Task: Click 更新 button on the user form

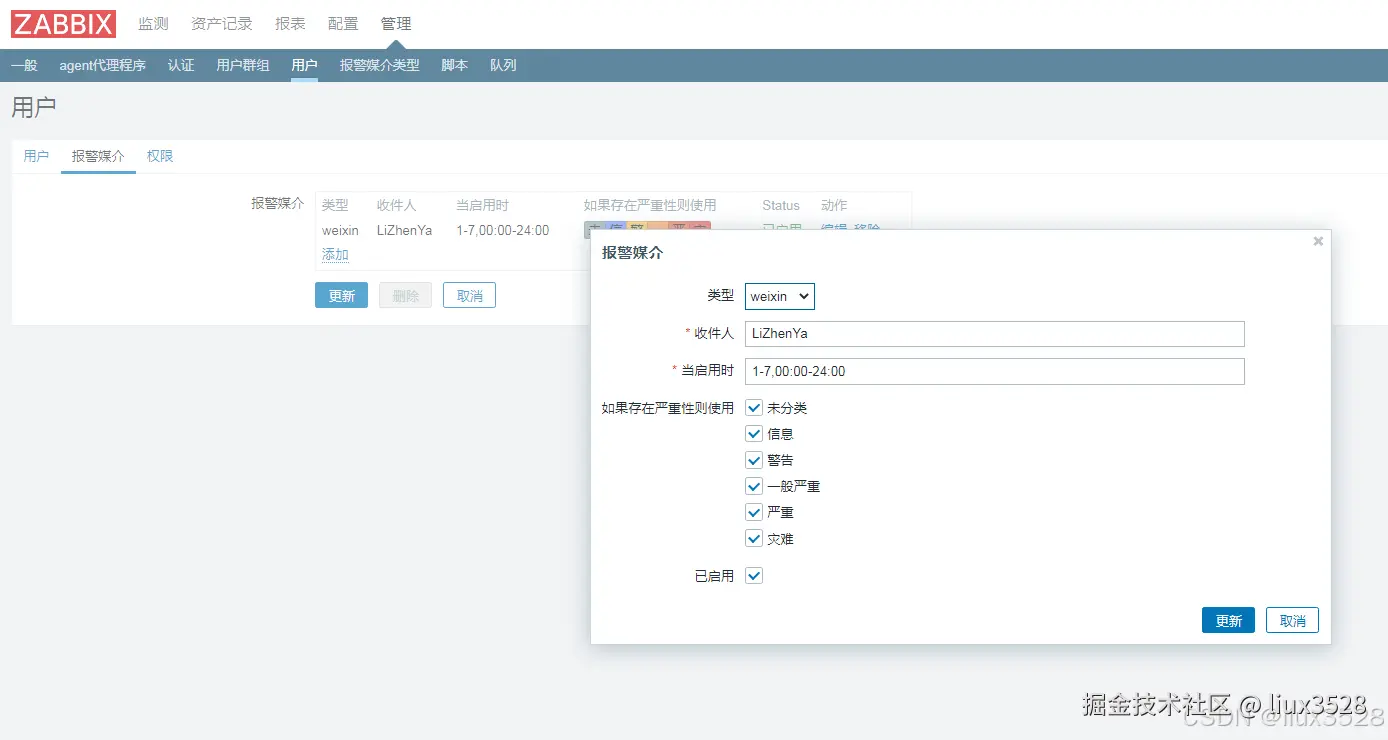Action: click(x=341, y=295)
